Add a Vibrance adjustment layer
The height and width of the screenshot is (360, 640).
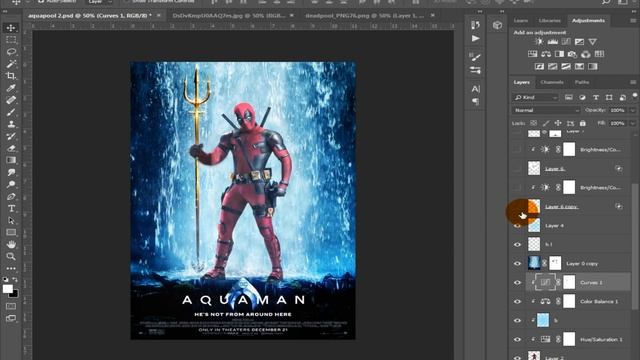coord(593,41)
